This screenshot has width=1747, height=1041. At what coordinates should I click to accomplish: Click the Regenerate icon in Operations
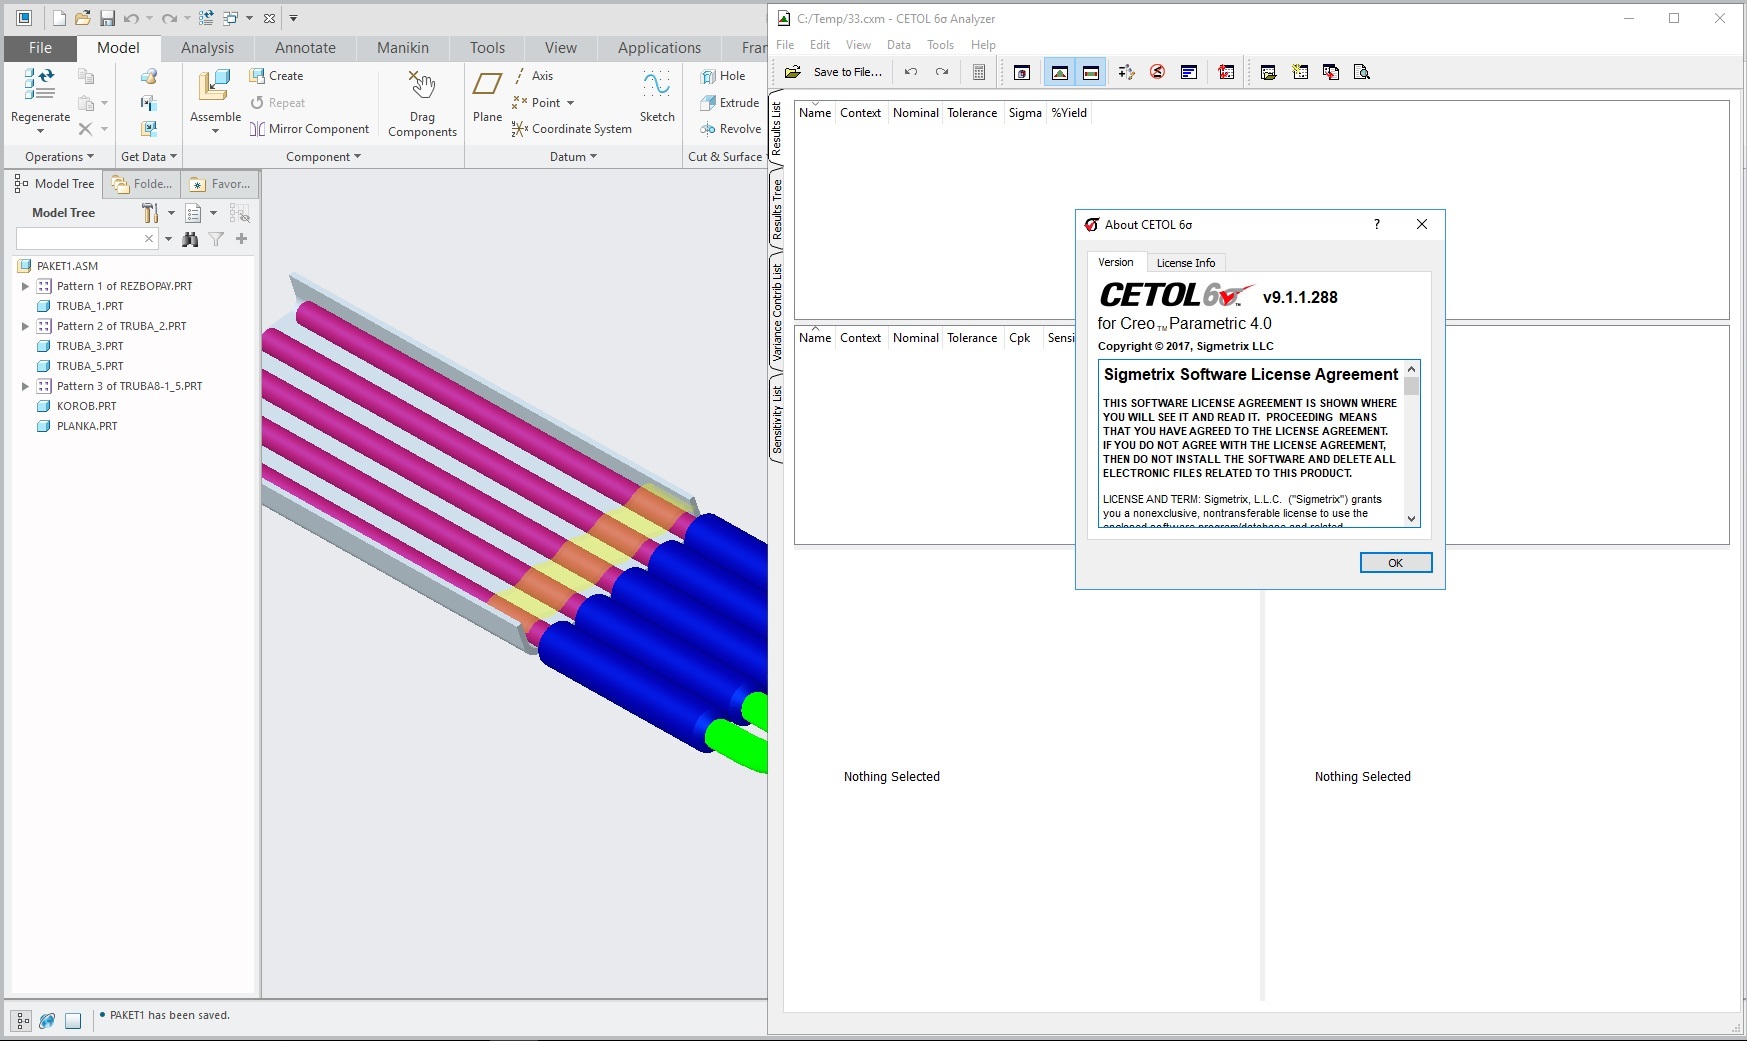coord(40,86)
